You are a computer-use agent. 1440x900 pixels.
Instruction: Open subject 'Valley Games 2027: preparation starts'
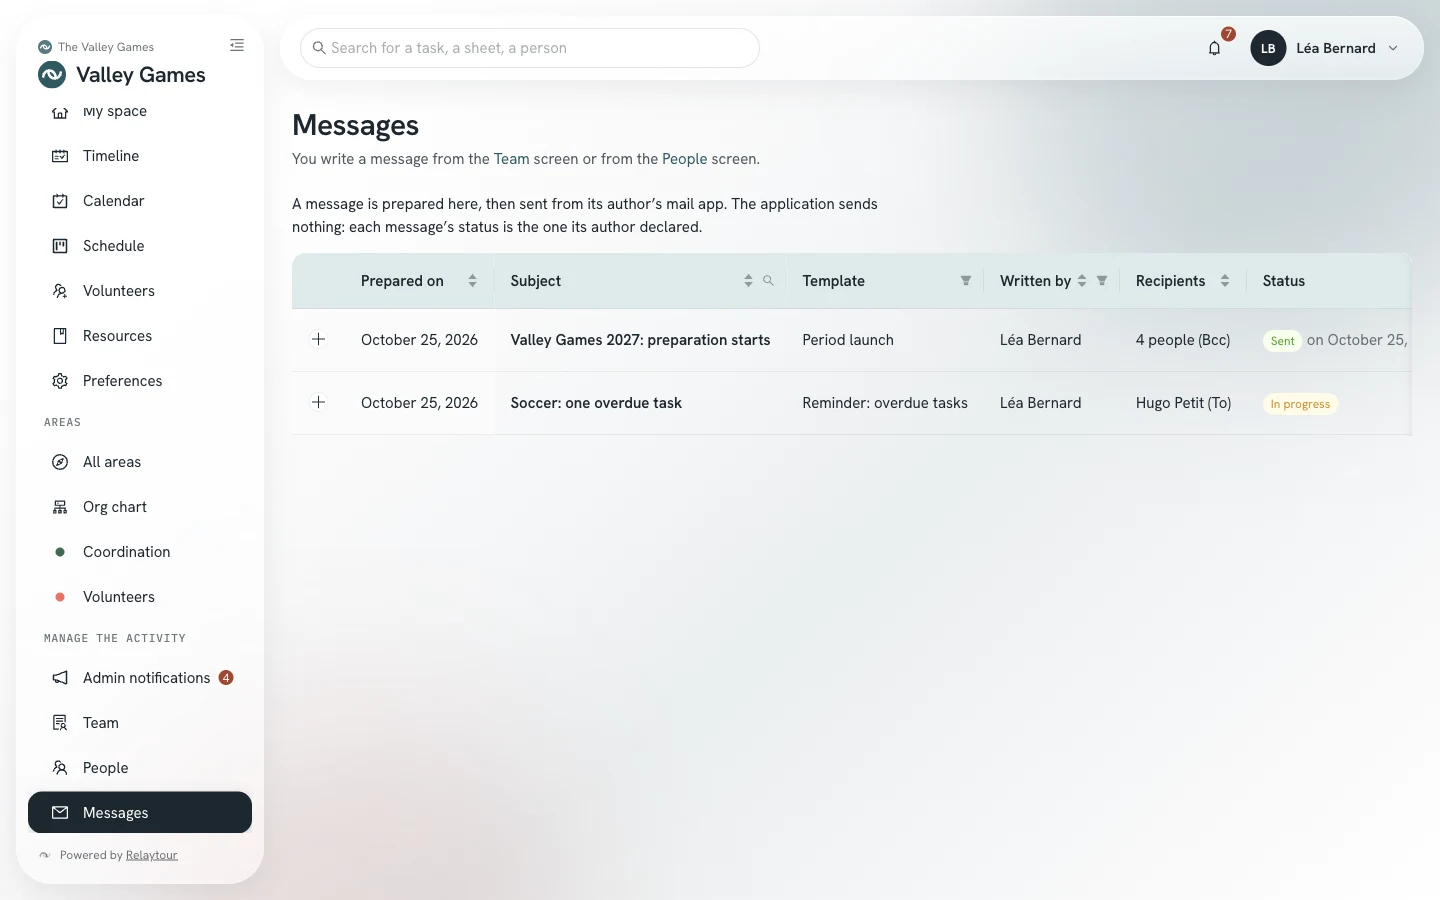[x=640, y=340]
